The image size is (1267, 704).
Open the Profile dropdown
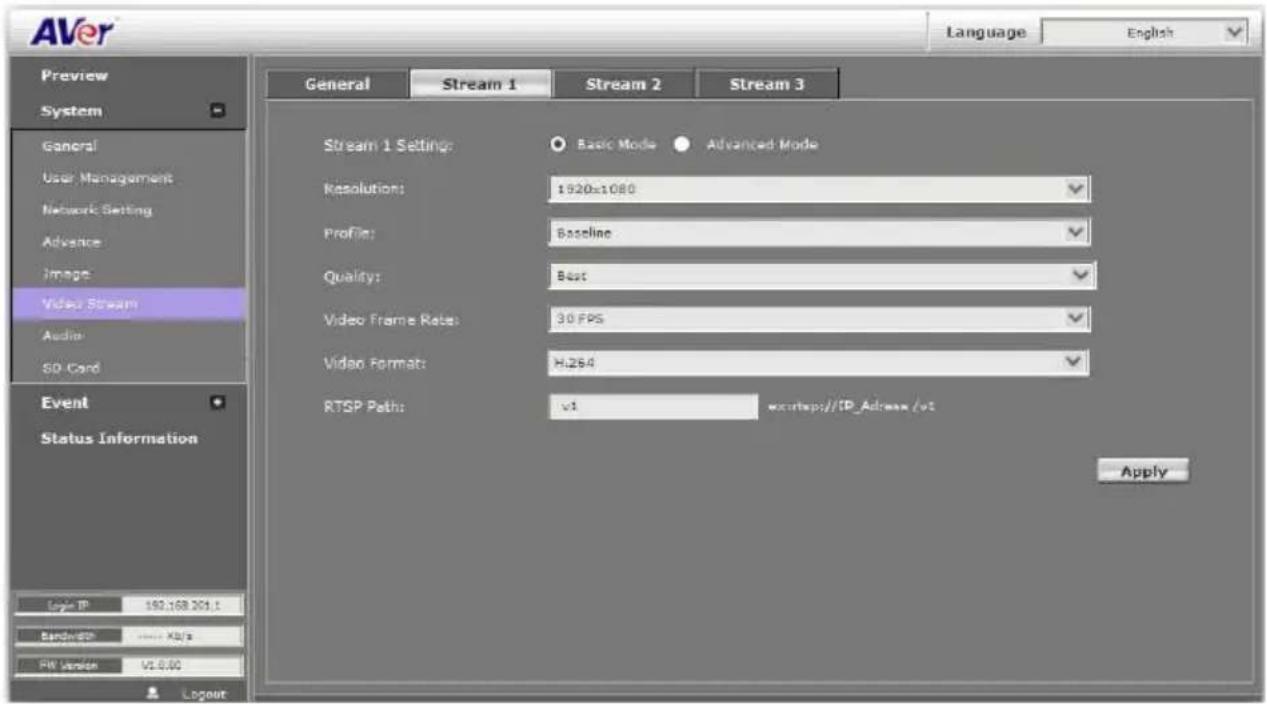click(x=819, y=233)
